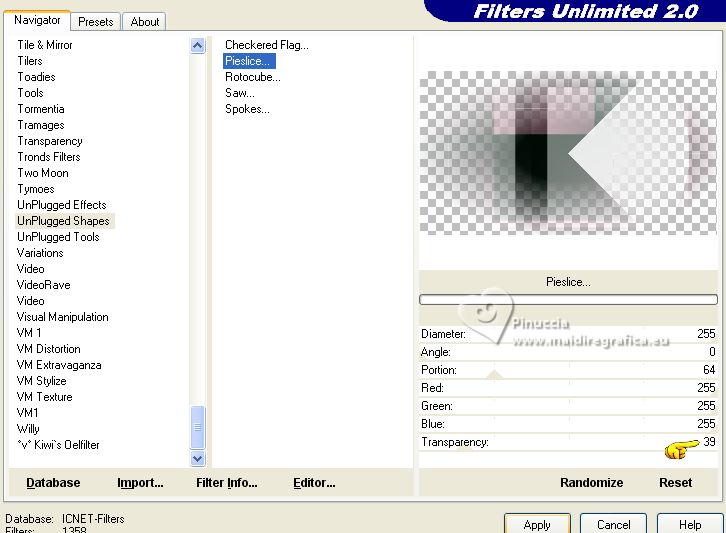Choose the Pieslice filter

[x=249, y=61]
